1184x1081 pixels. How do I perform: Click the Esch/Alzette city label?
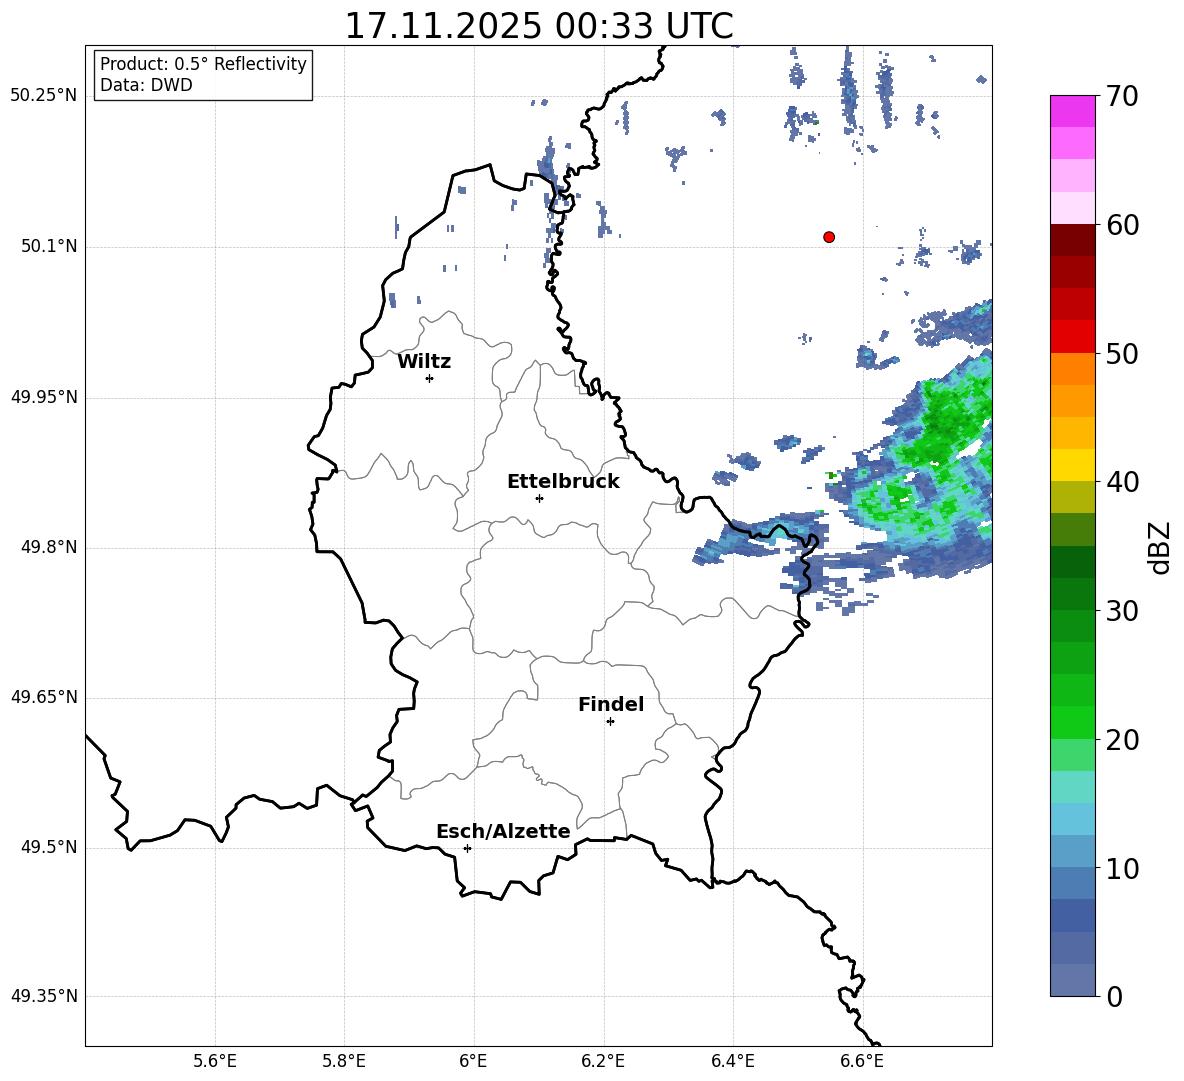click(503, 831)
